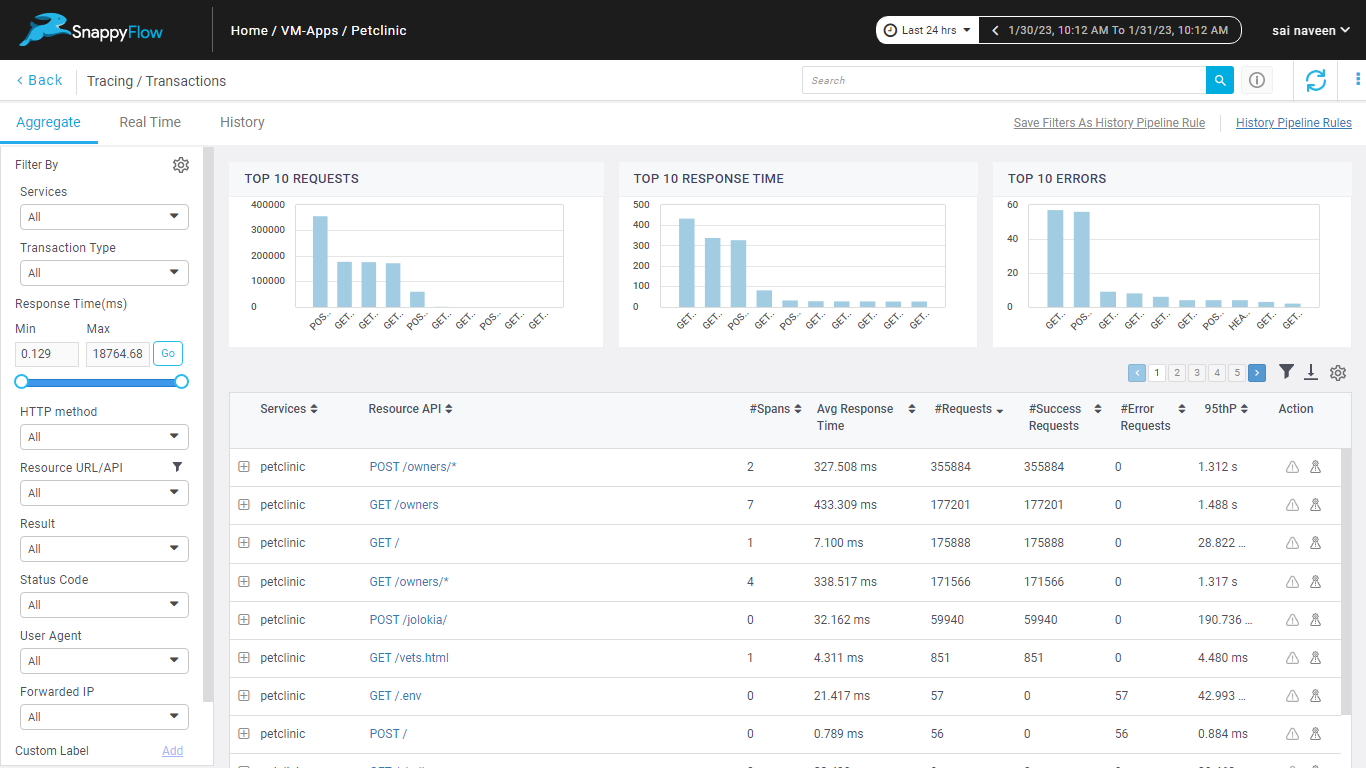Viewport: 1366px width, 768px height.
Task: Open the Filter By settings gear
Action: pos(181,164)
